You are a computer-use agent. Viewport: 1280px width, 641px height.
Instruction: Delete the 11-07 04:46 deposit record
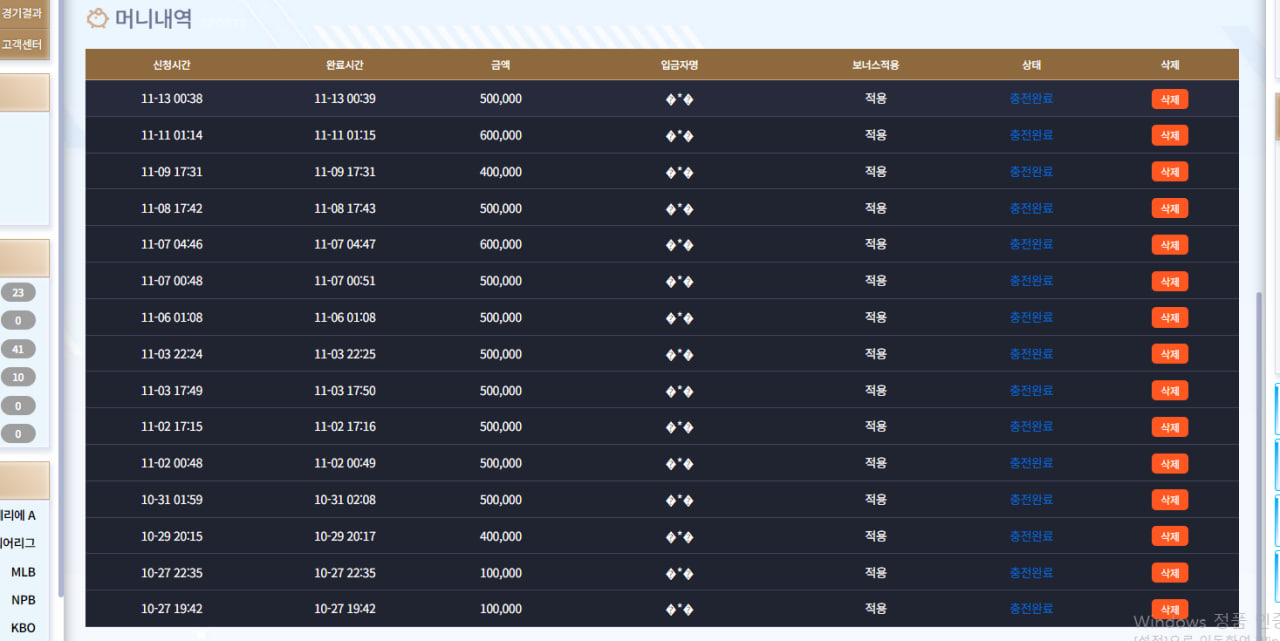pyautogui.click(x=1169, y=245)
